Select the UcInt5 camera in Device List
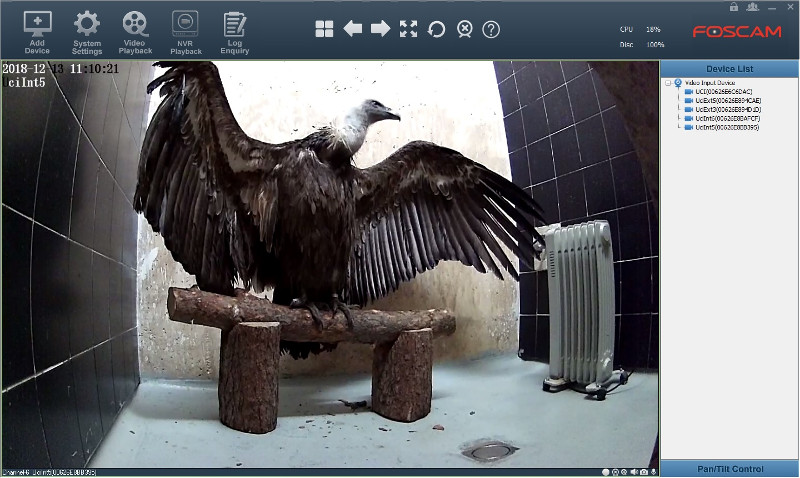Image resolution: width=800 pixels, height=478 pixels. pos(727,128)
